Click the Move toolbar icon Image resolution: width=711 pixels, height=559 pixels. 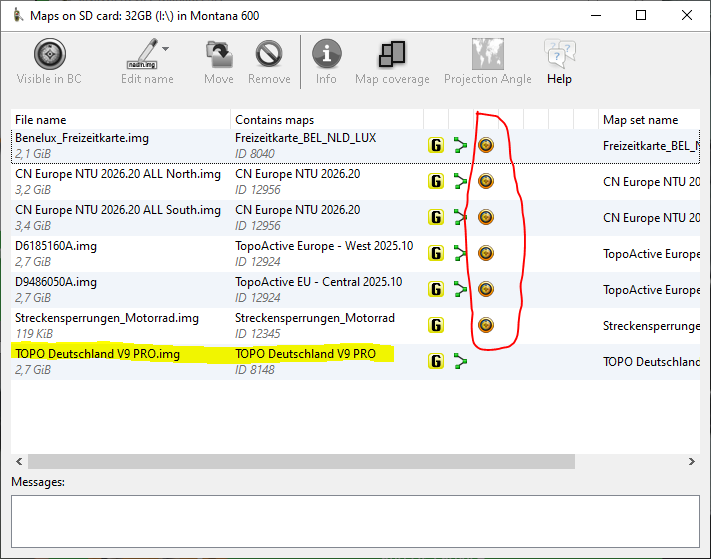[219, 54]
